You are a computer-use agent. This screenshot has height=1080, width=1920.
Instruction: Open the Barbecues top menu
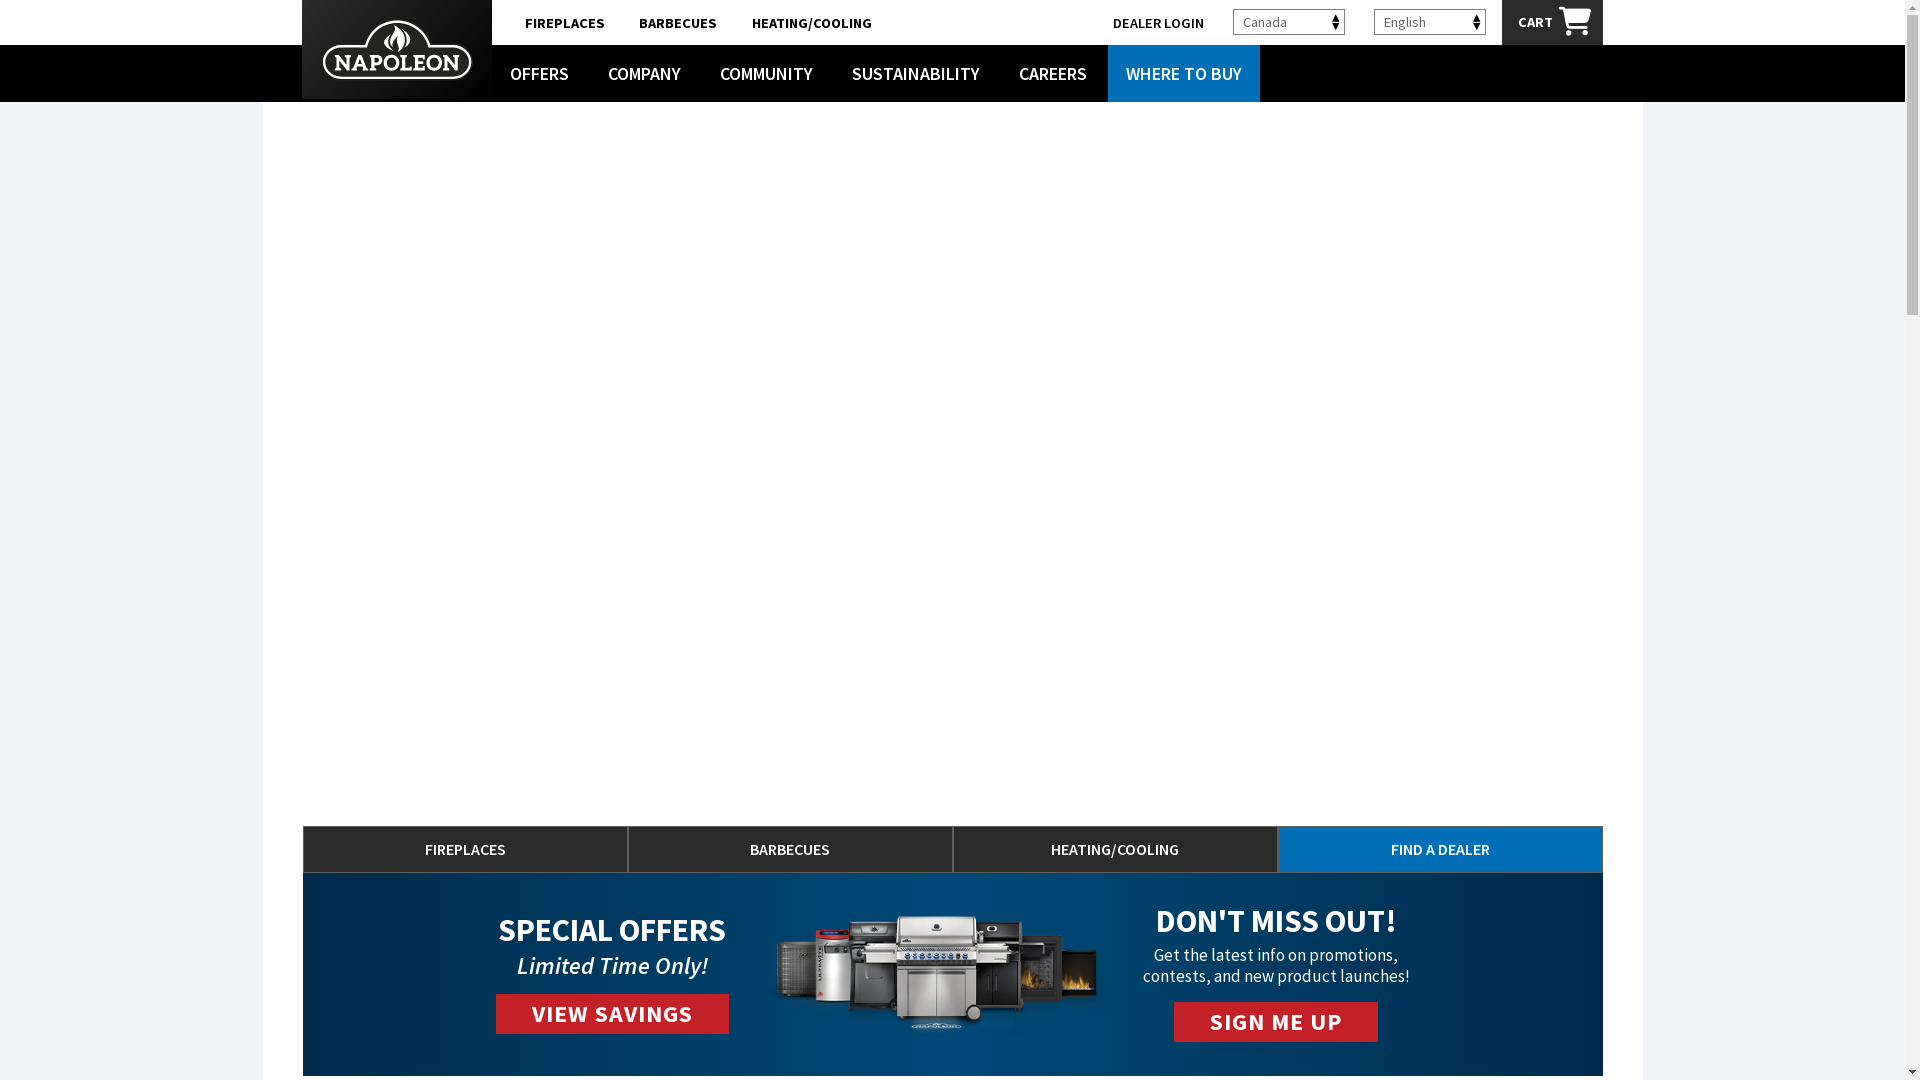tap(677, 23)
